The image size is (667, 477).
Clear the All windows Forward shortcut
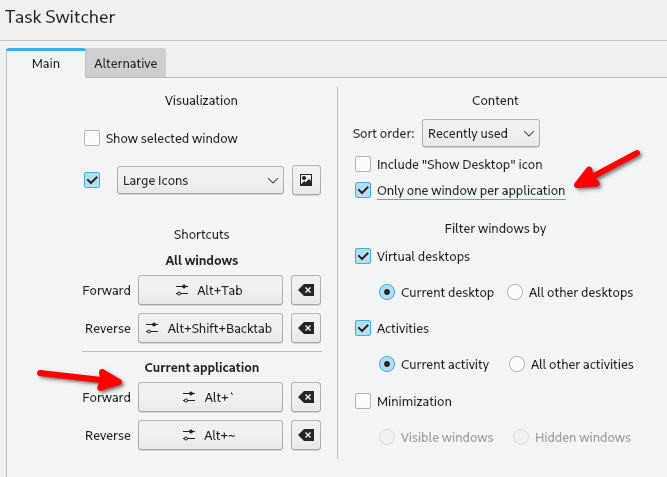pos(306,291)
